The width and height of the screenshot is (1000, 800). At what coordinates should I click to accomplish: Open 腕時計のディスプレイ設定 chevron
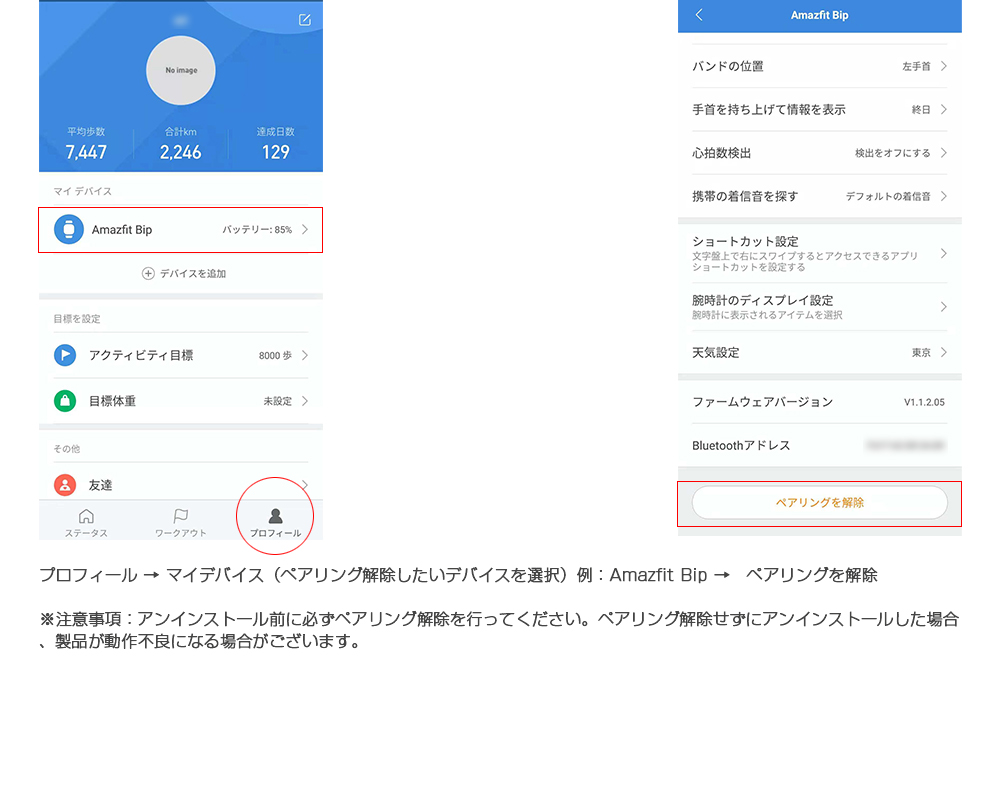pyautogui.click(x=944, y=307)
